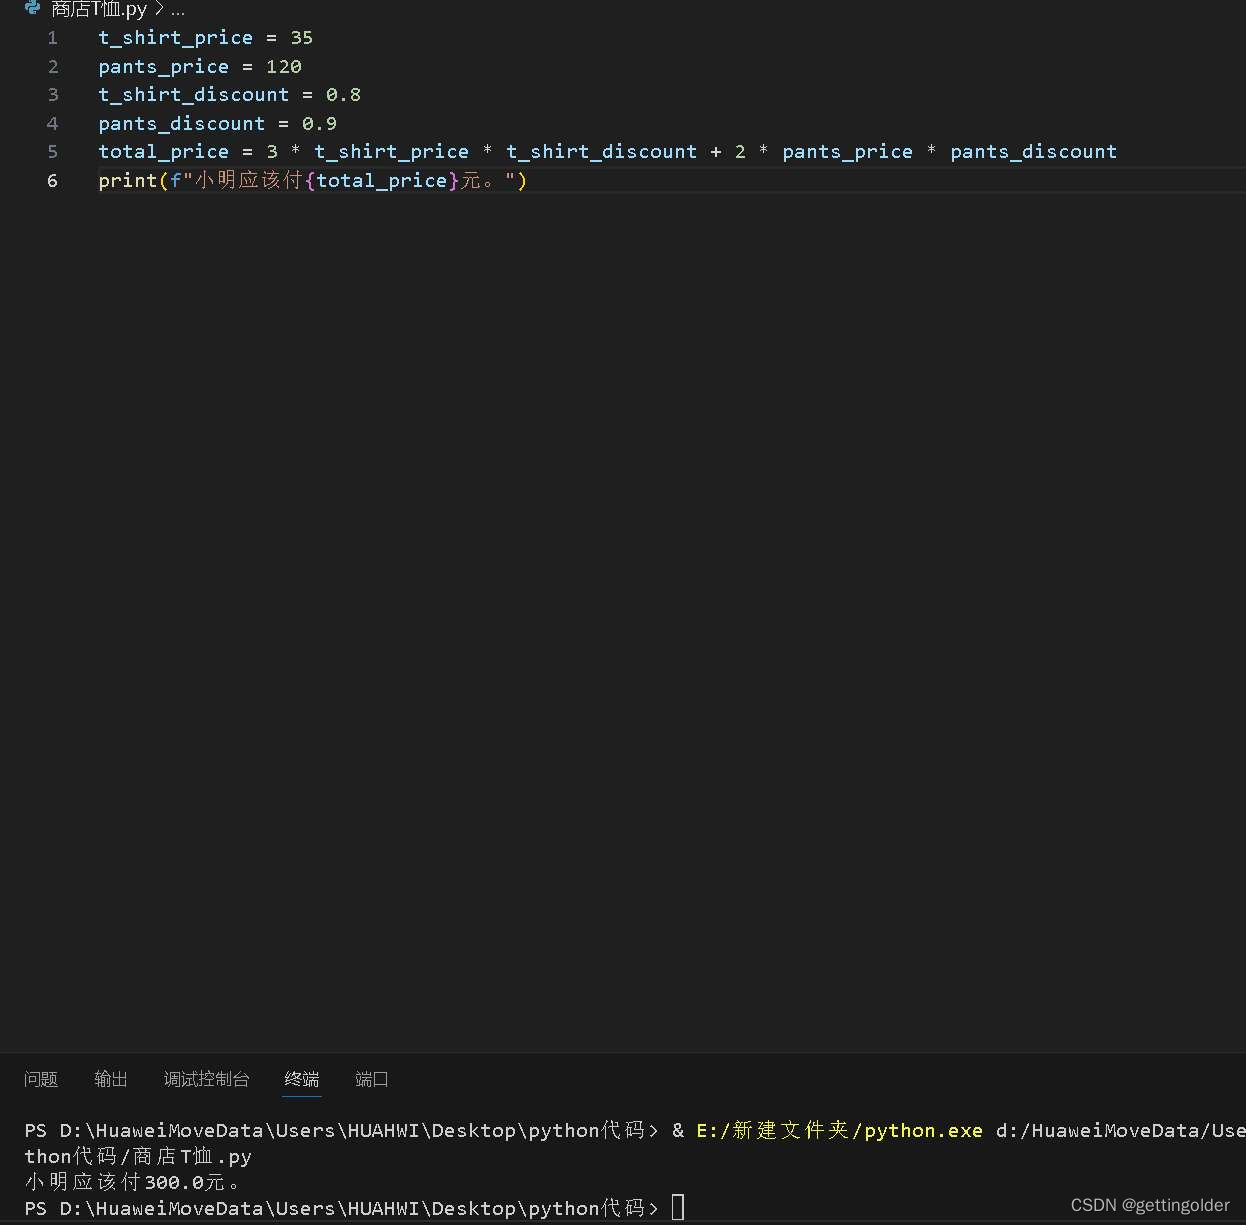Click the terminal cursor at last prompt
This screenshot has height=1225, width=1246.
(x=678, y=1208)
